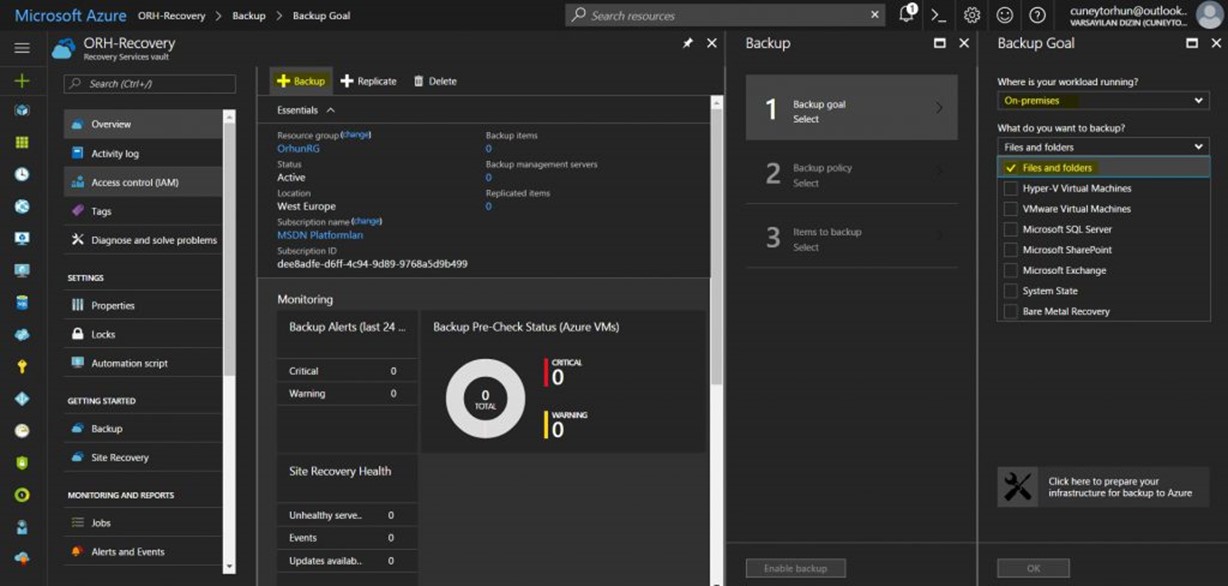
Task: Open Automation script
Action: pos(143,363)
